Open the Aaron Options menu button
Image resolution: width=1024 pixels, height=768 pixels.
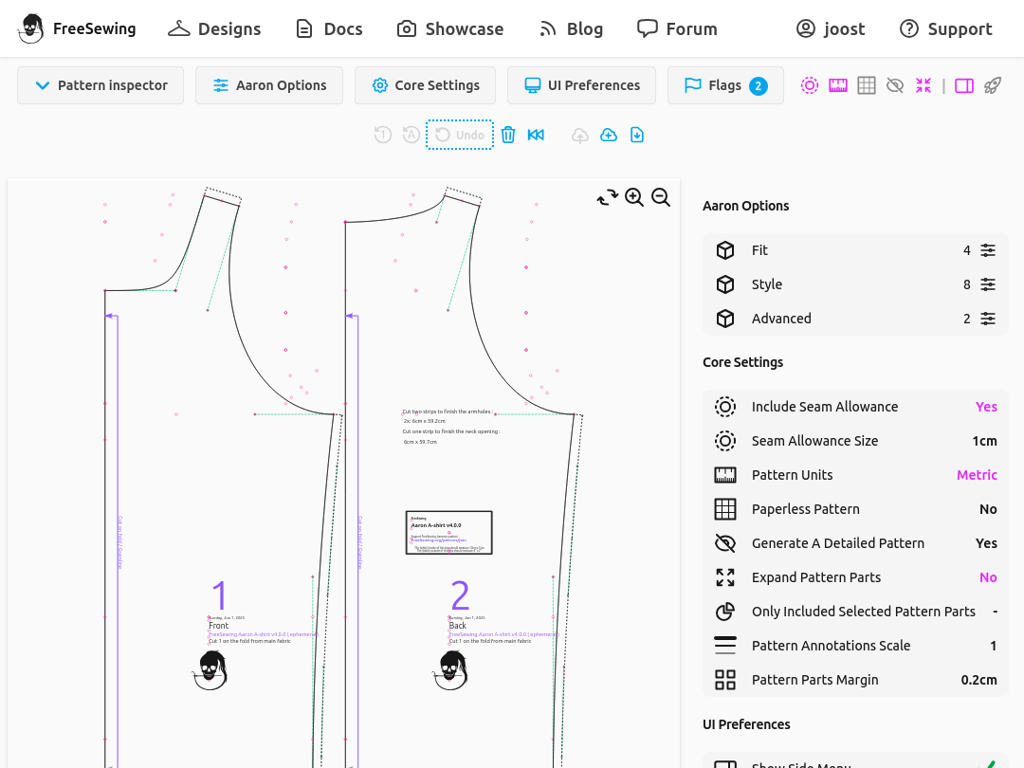(x=269, y=85)
